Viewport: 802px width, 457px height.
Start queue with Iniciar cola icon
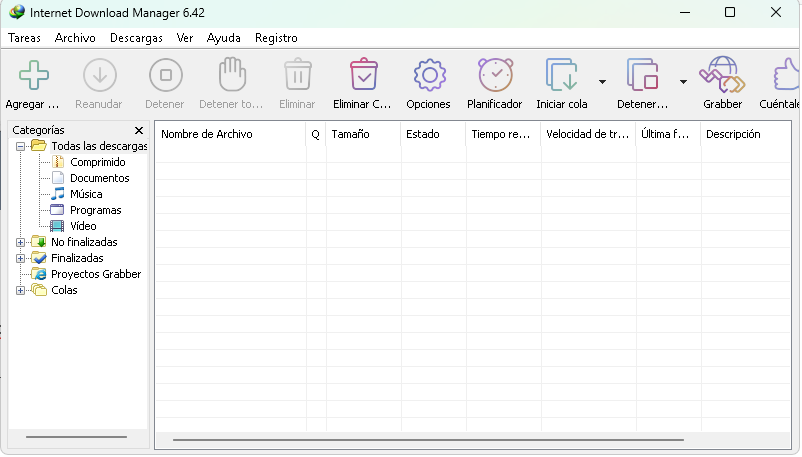click(x=561, y=76)
